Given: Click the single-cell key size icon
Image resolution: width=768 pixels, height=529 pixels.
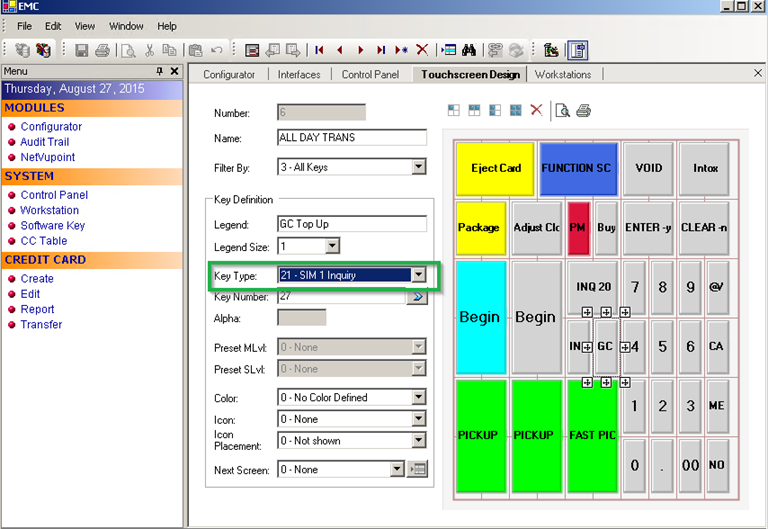Looking at the screenshot, I should (454, 111).
